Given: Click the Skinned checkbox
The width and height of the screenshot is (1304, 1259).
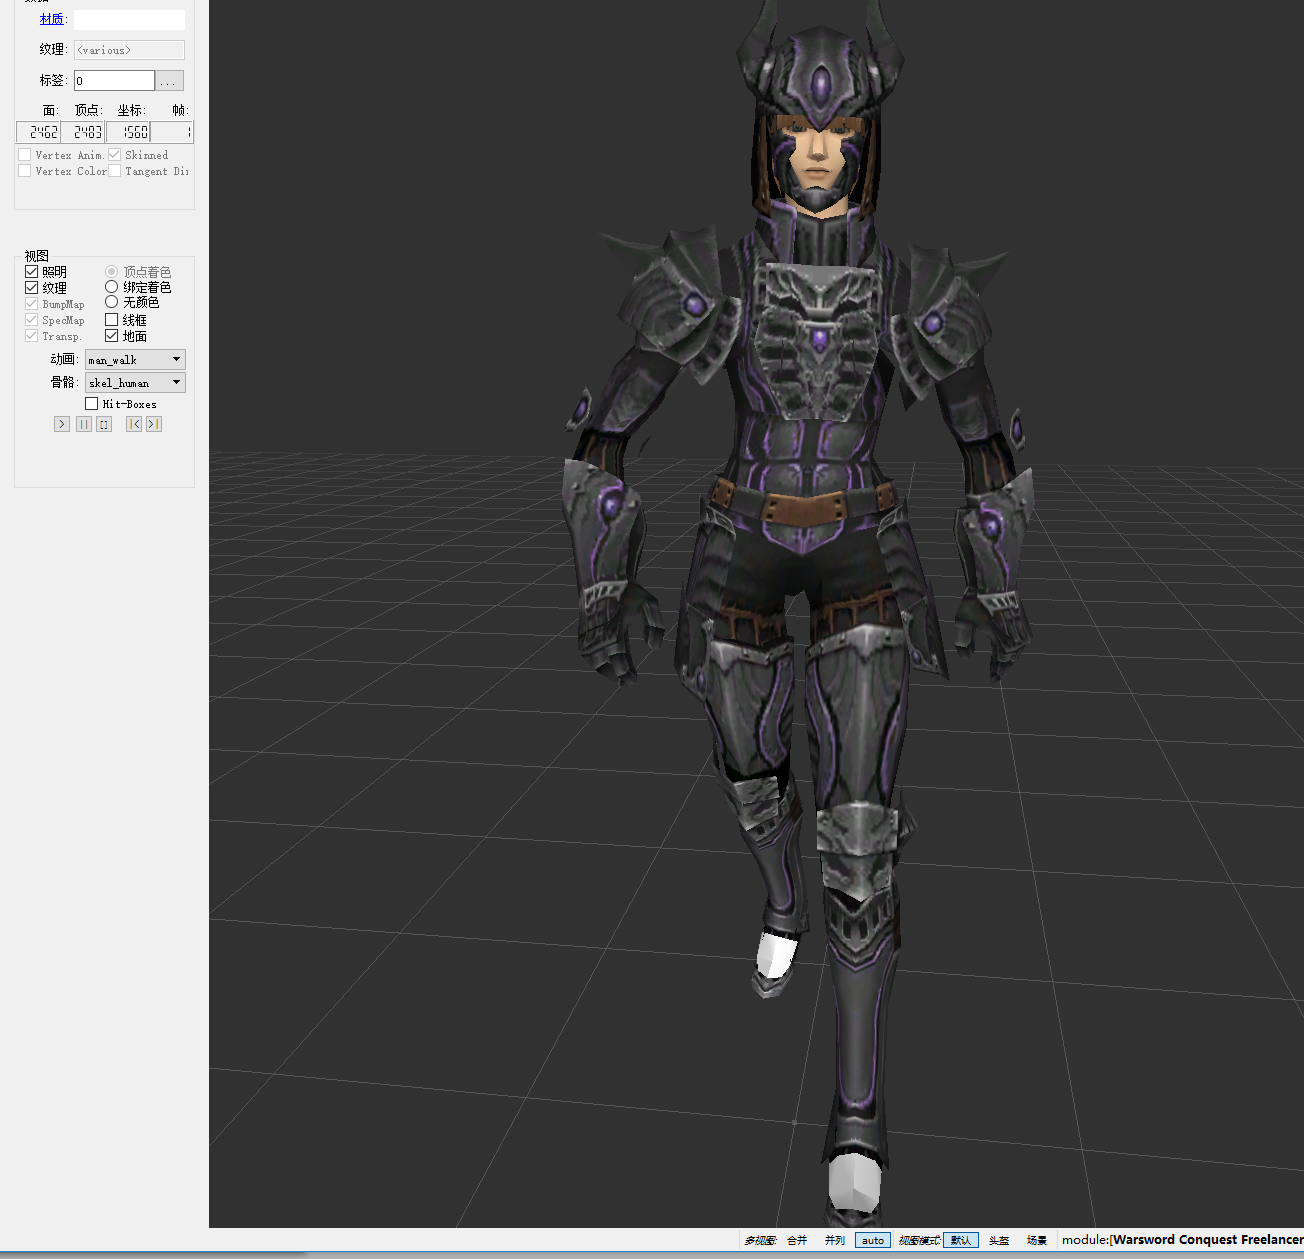Looking at the screenshot, I should pyautogui.click(x=115, y=155).
